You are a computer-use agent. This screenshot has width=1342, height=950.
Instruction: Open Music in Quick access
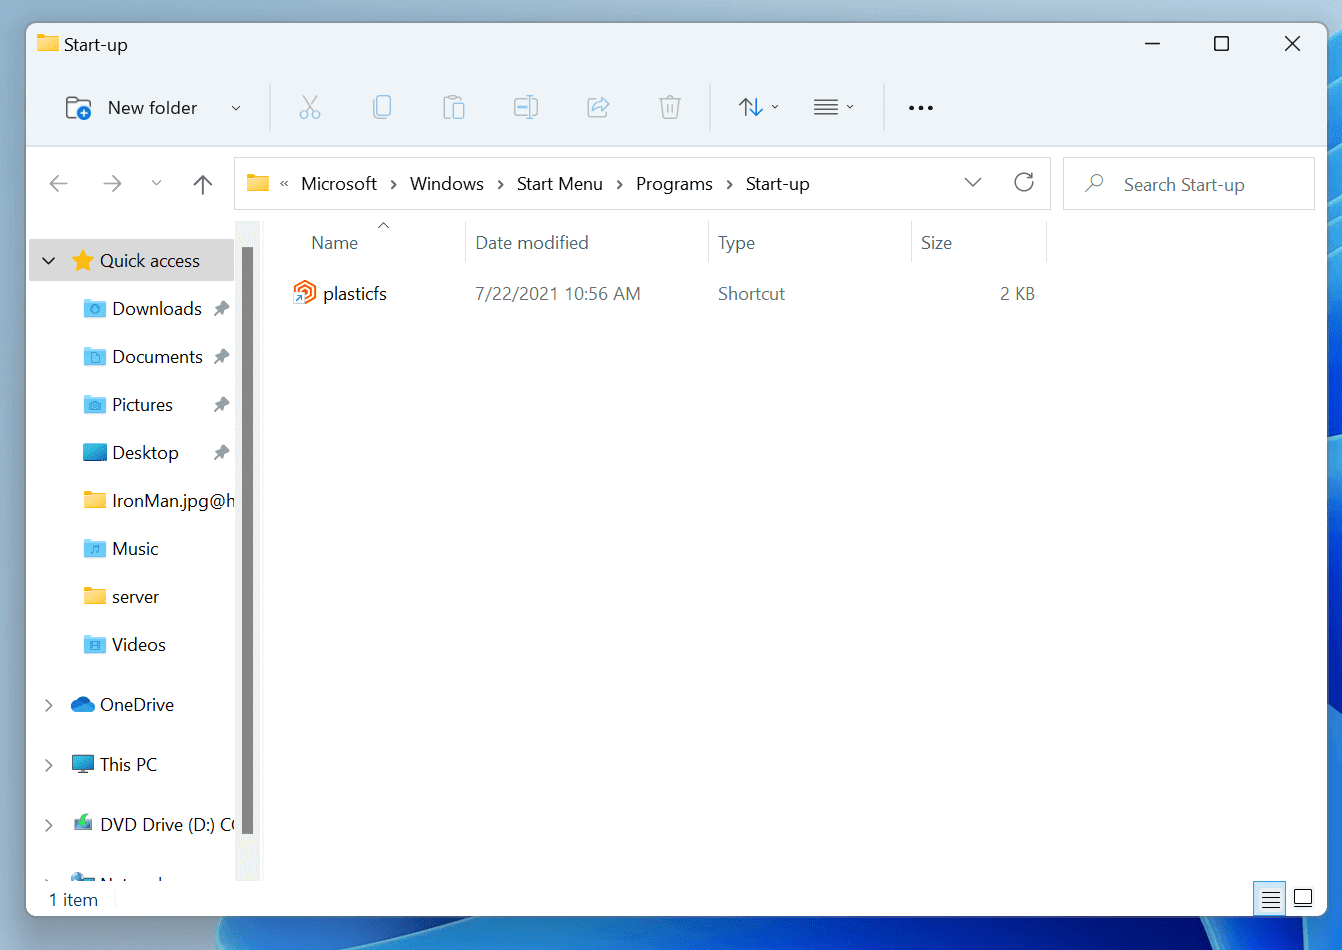[x=135, y=549]
